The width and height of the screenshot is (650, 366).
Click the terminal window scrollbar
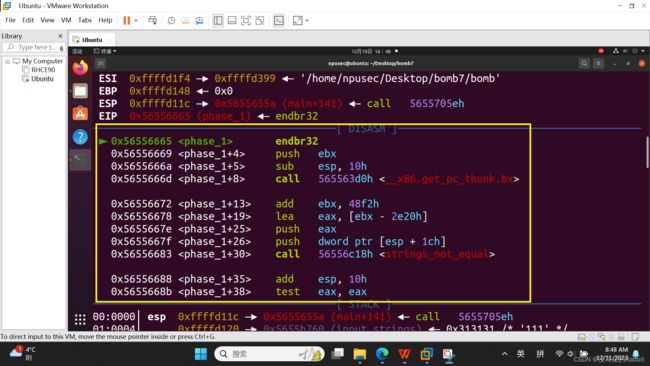(647, 152)
